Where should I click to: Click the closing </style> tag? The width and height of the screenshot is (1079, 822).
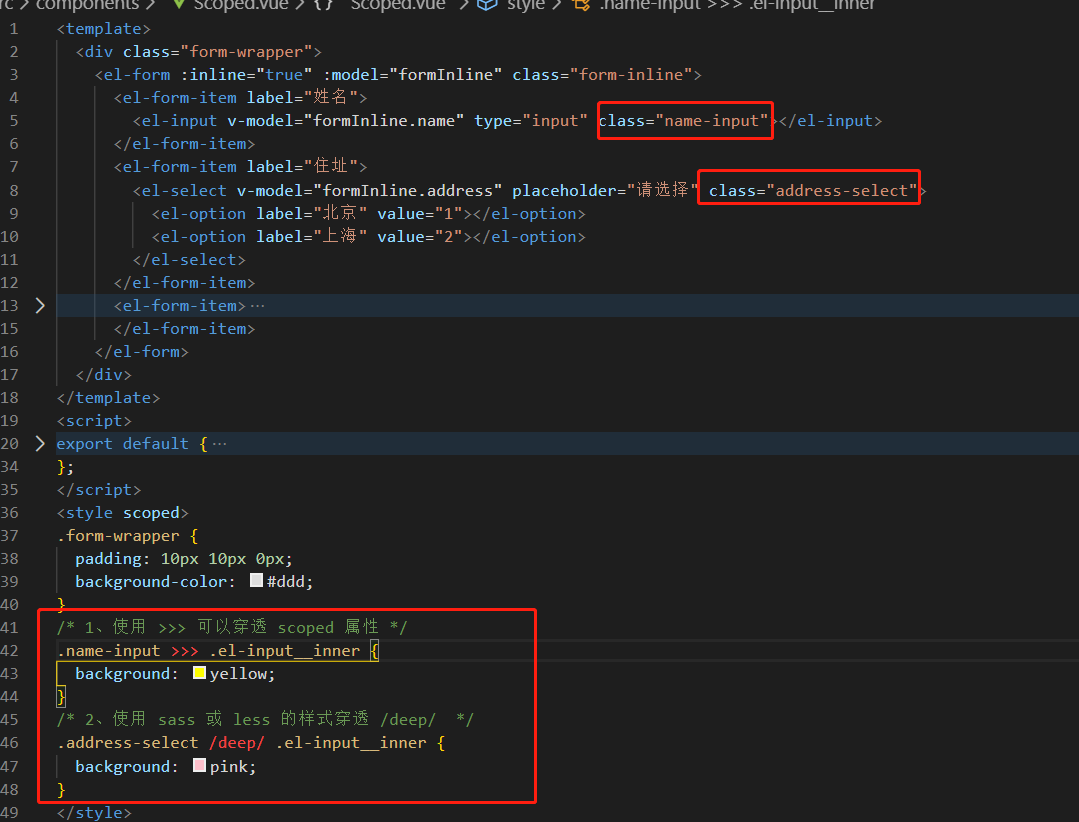click(x=94, y=812)
